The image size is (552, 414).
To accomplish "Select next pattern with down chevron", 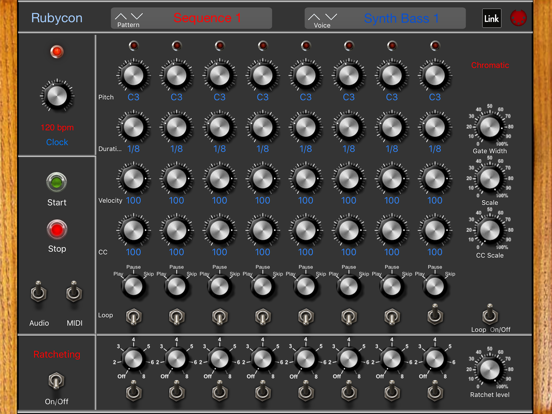I will [137, 16].
